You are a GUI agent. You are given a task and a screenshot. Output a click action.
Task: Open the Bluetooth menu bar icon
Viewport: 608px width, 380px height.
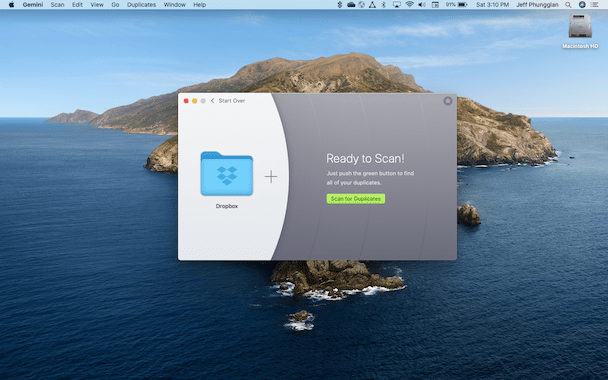point(383,5)
